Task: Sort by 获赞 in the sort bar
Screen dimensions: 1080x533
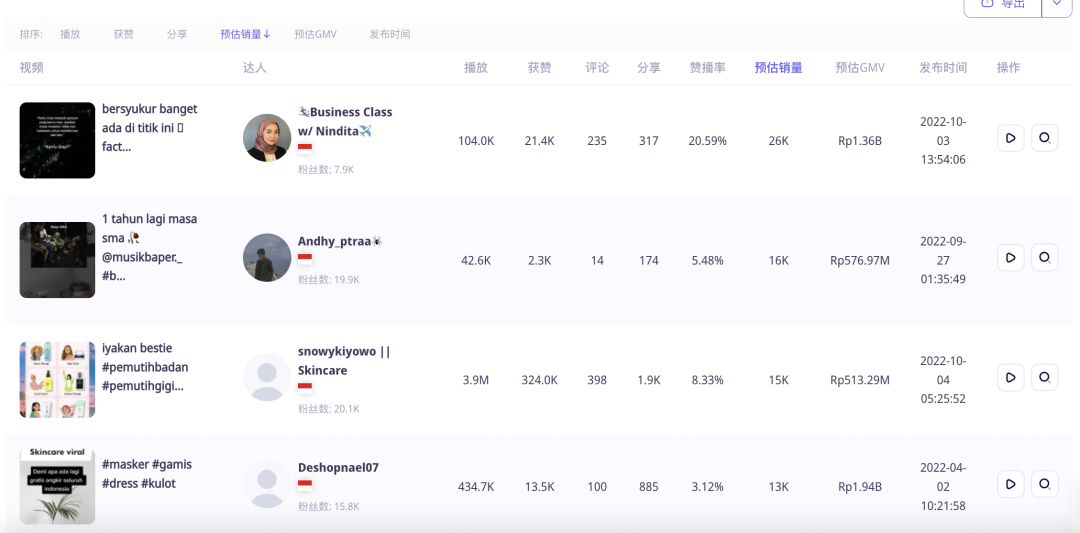Action: click(123, 34)
